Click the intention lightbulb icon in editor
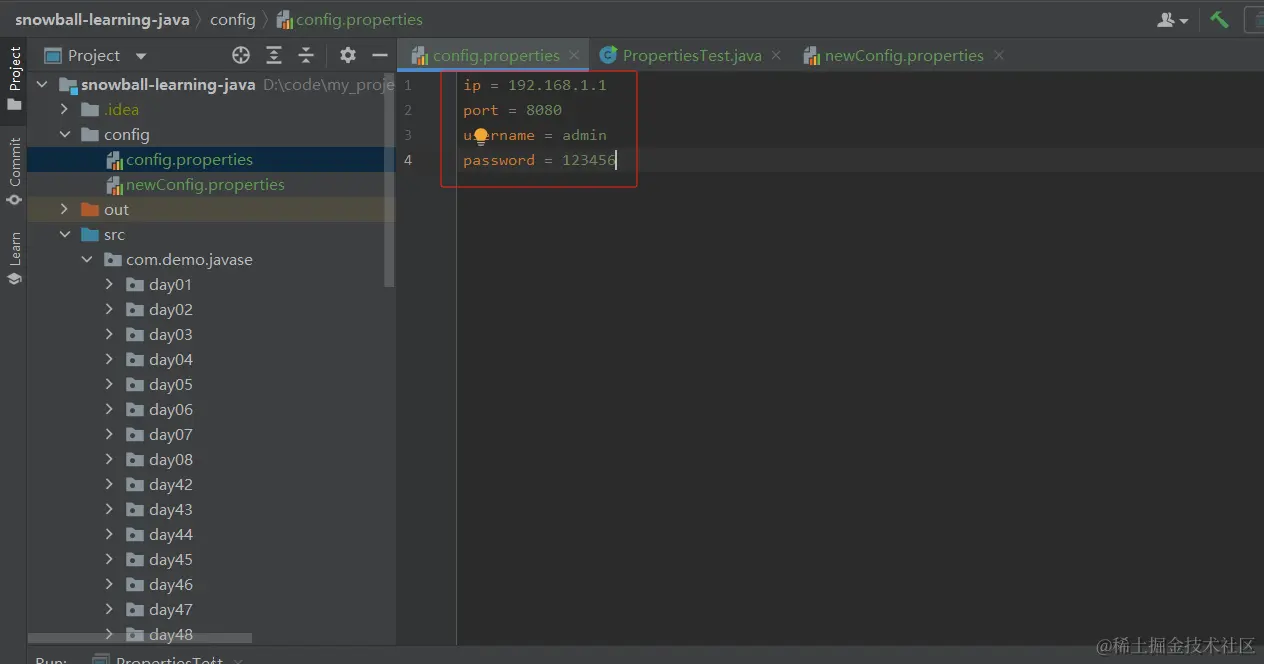The image size is (1264, 664). click(481, 137)
